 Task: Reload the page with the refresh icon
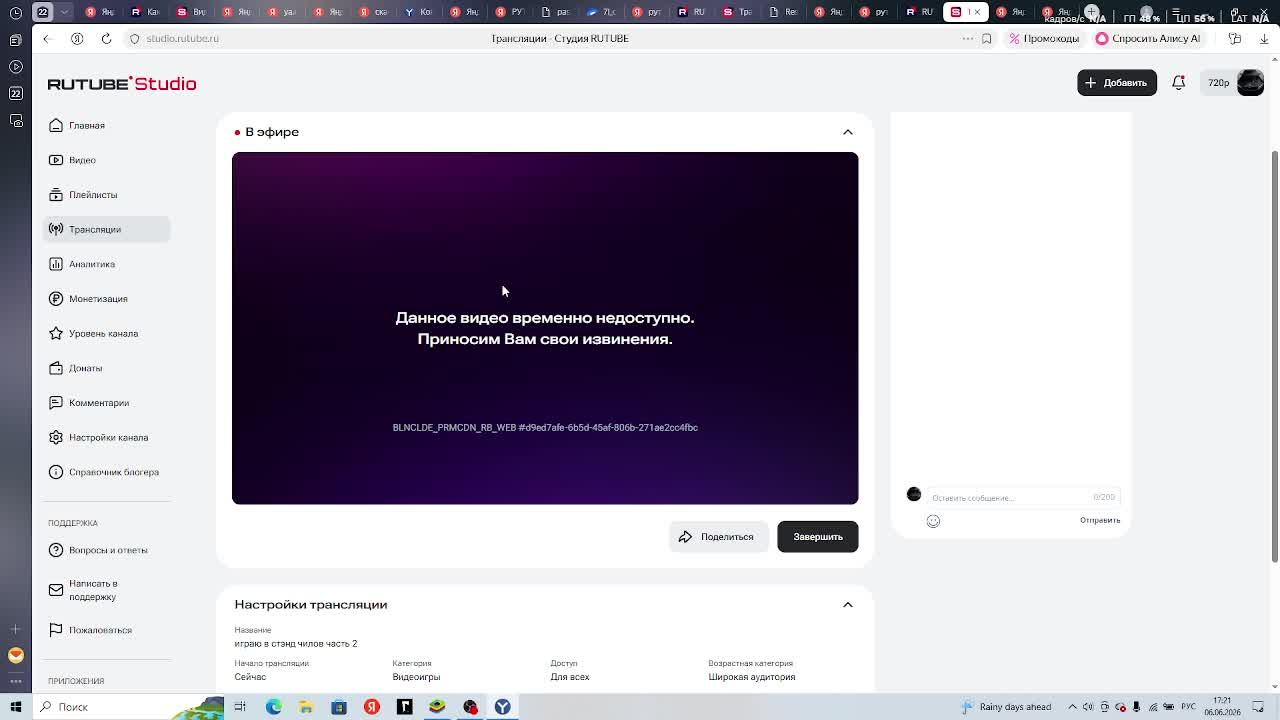tap(106, 38)
